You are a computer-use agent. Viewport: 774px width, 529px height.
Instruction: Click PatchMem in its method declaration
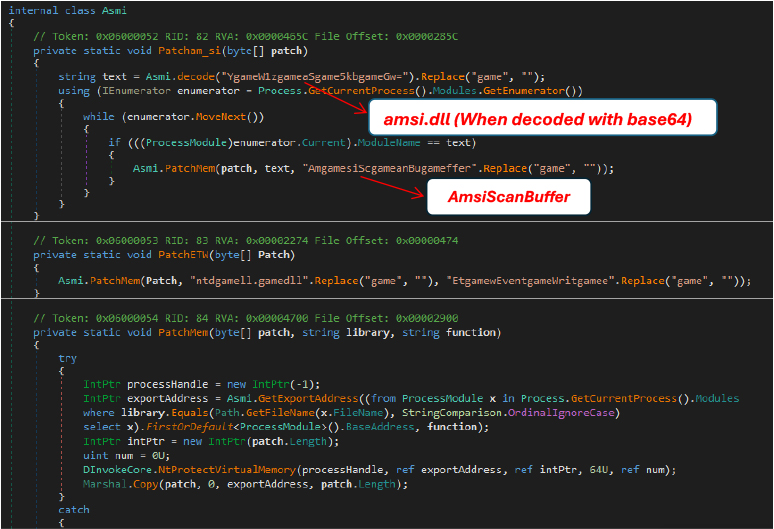pyautogui.click(x=183, y=333)
